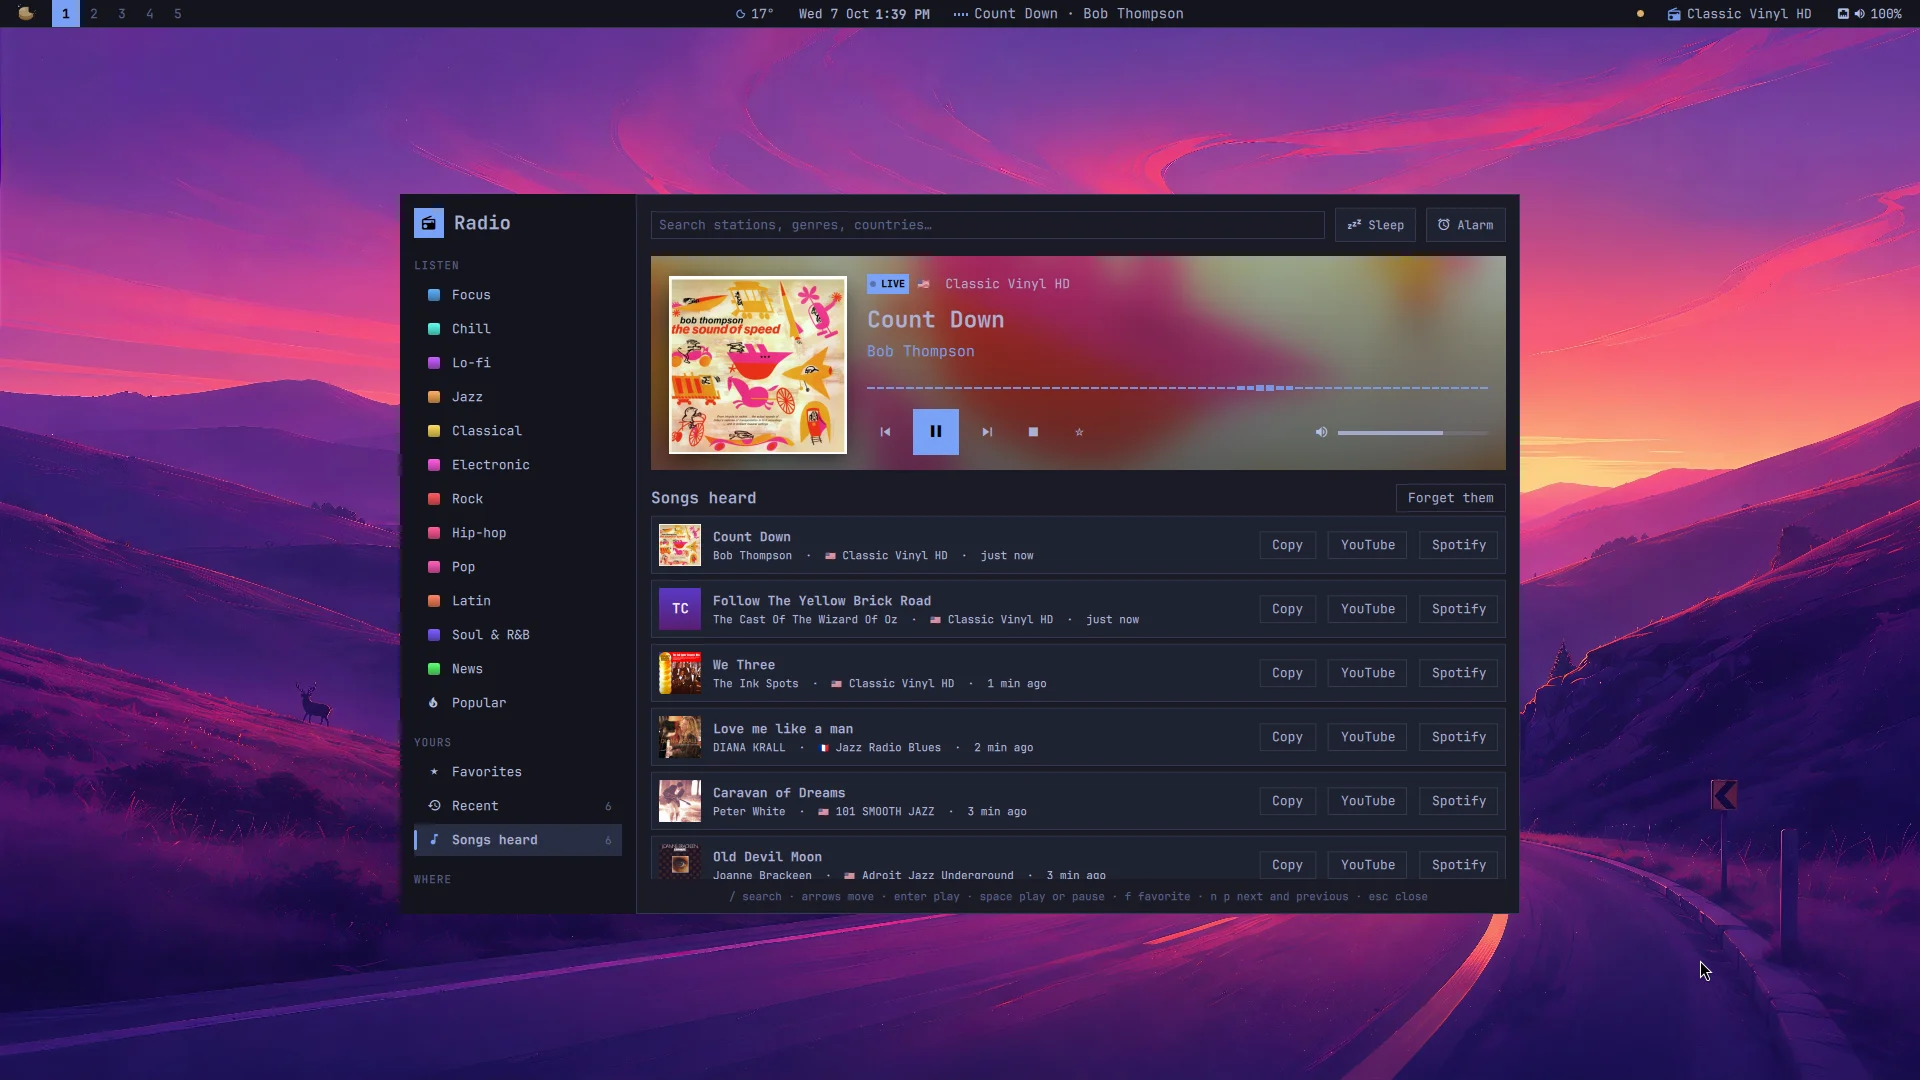The height and width of the screenshot is (1080, 1920).
Task: Select the Rock genre color icon
Action: pyautogui.click(x=434, y=499)
